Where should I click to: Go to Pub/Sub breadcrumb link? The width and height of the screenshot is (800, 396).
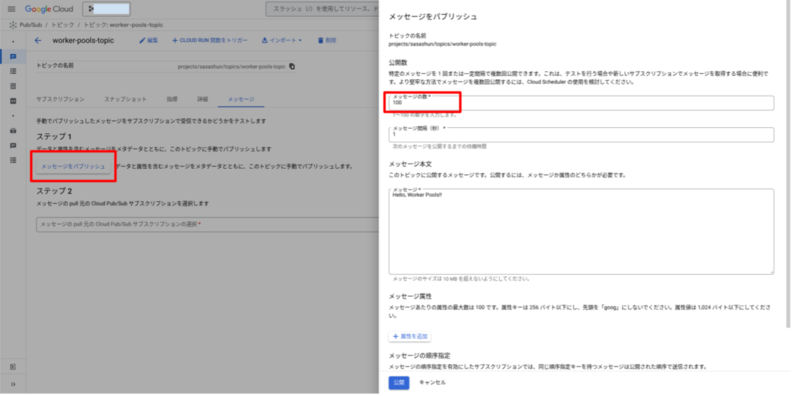click(31, 24)
